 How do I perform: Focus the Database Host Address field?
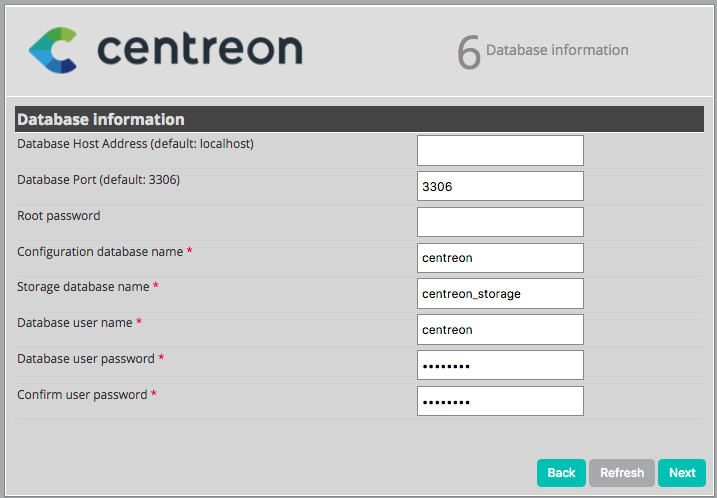pos(500,151)
